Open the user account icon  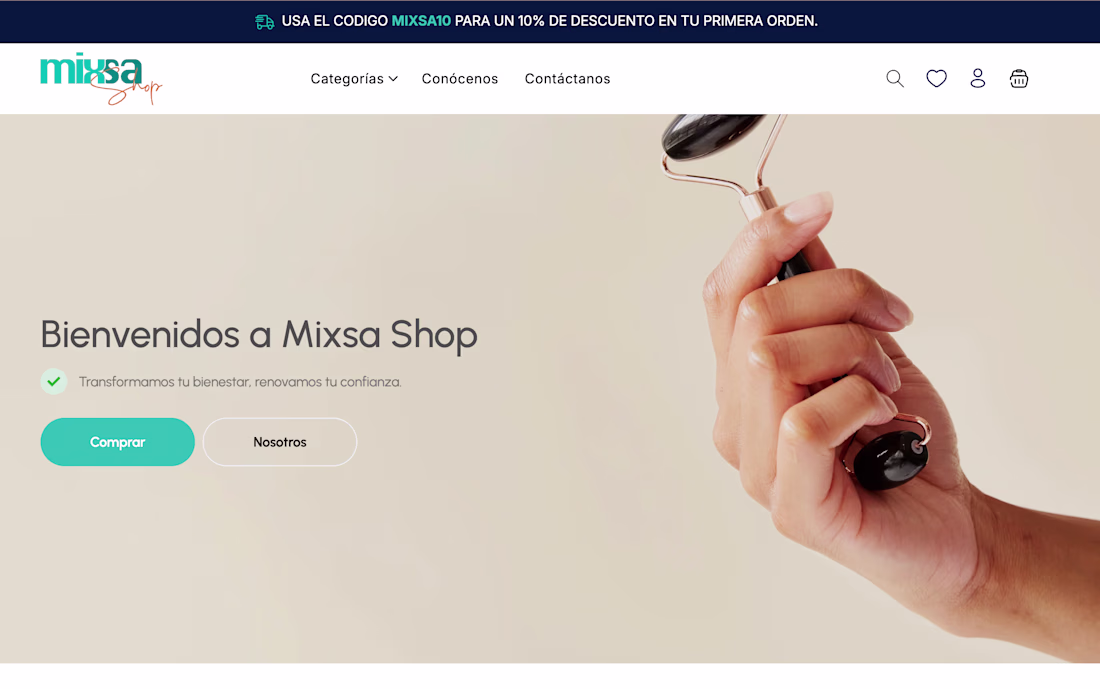click(977, 78)
